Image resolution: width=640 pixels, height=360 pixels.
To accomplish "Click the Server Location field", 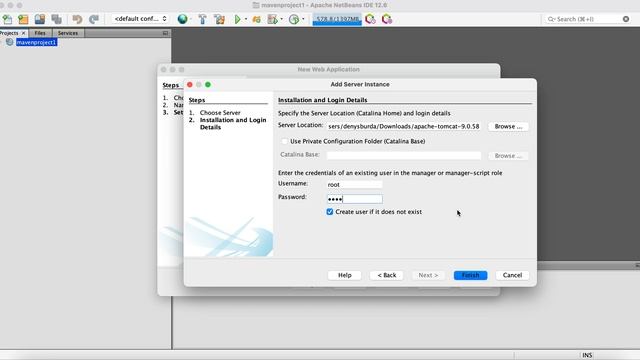I will [404, 127].
